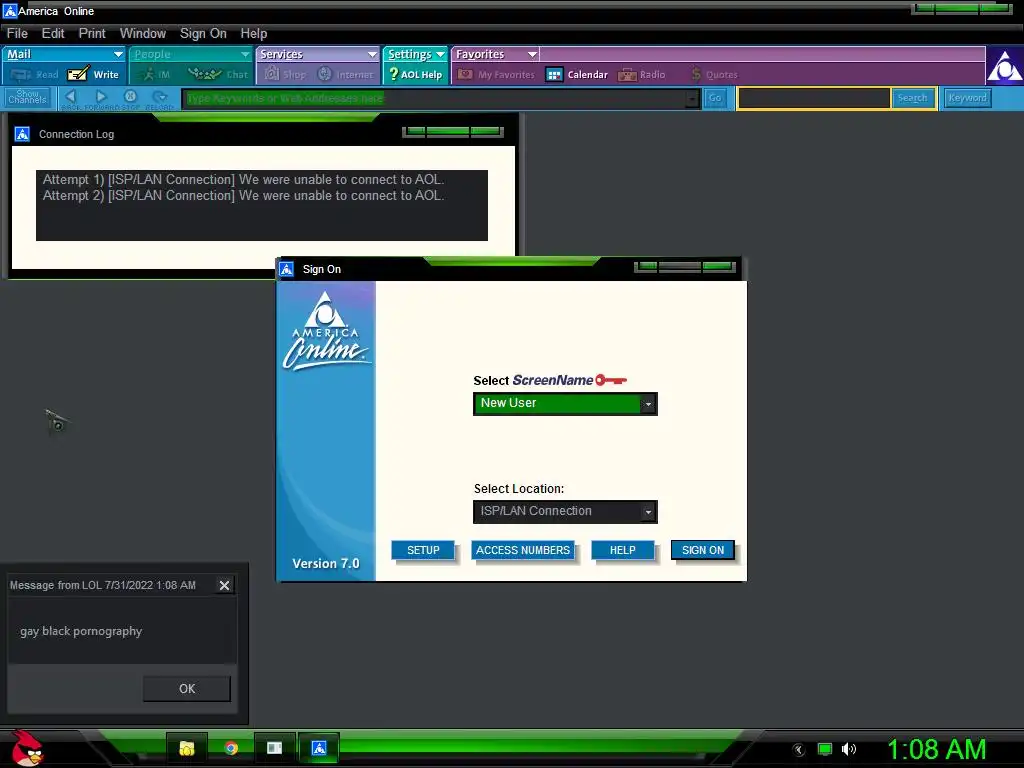The image size is (1024, 768).
Task: Open the Quotes toolbar icon
Action: click(x=714, y=74)
